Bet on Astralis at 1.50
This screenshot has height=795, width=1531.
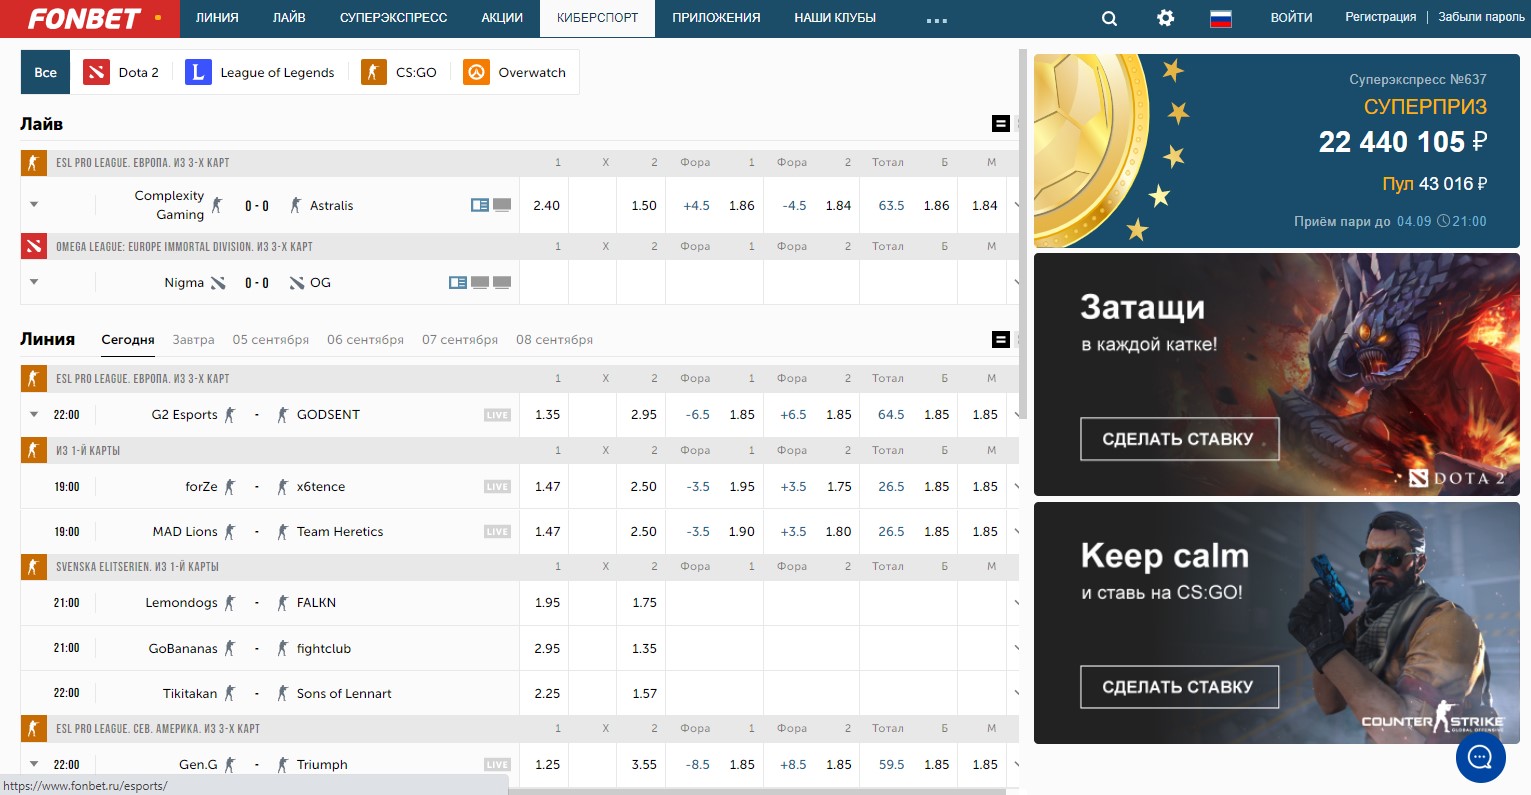pyautogui.click(x=643, y=205)
